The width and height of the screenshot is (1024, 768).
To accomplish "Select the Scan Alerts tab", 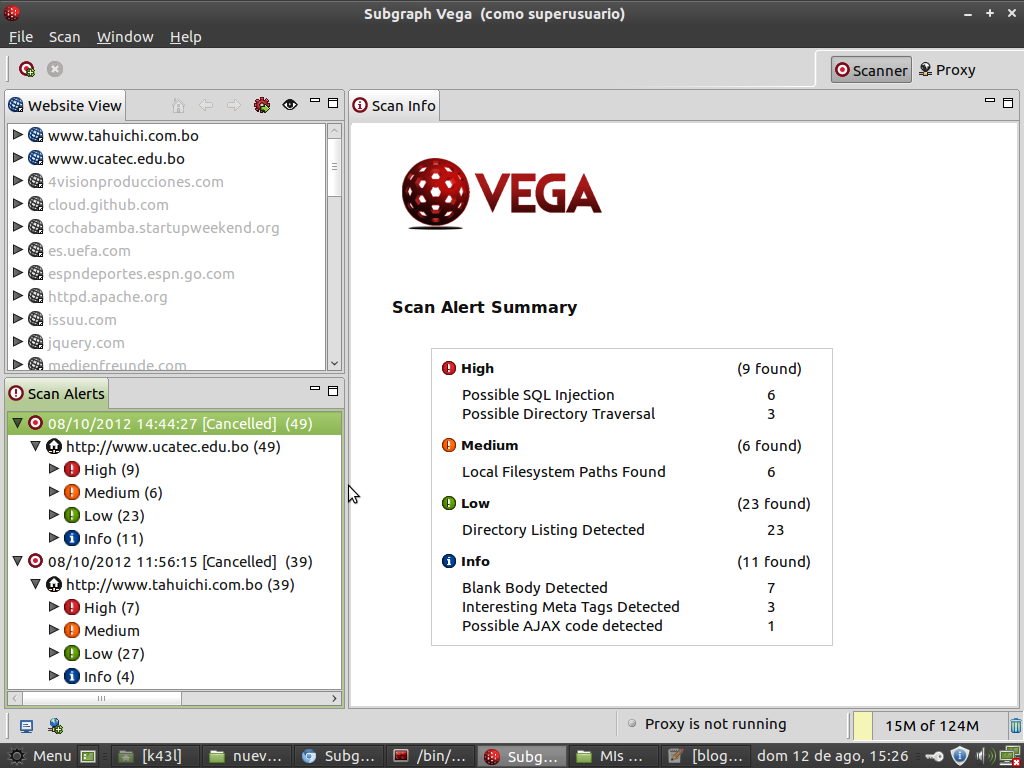I will (x=57, y=394).
